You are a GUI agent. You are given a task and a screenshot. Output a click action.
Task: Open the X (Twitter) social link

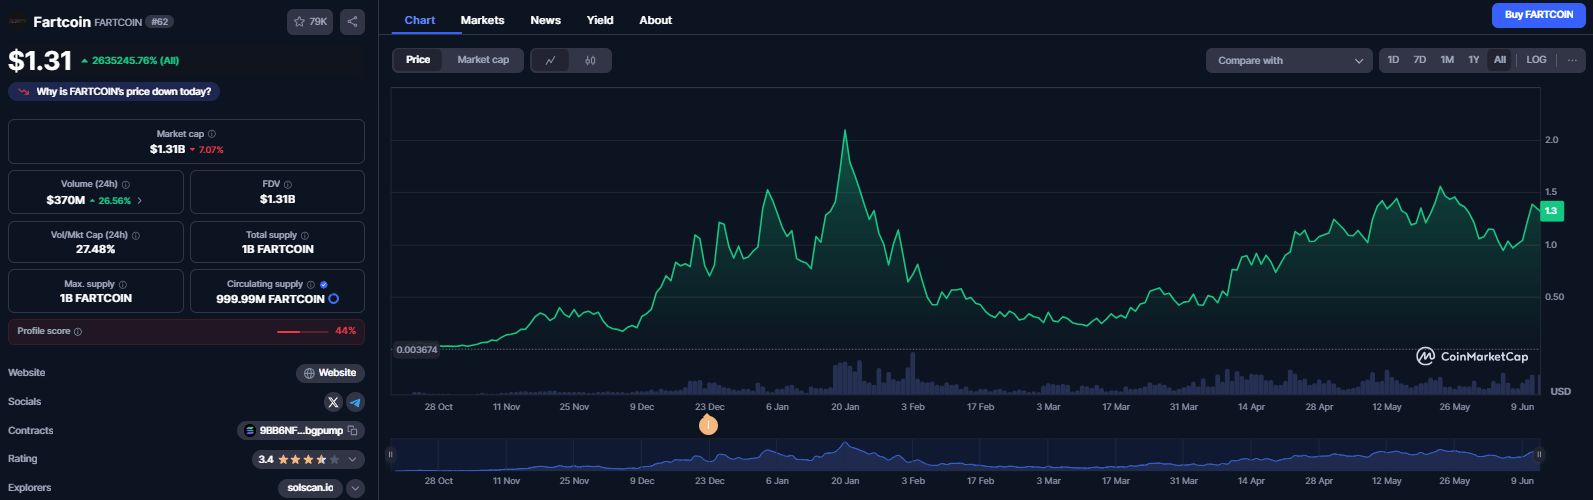pyautogui.click(x=334, y=402)
